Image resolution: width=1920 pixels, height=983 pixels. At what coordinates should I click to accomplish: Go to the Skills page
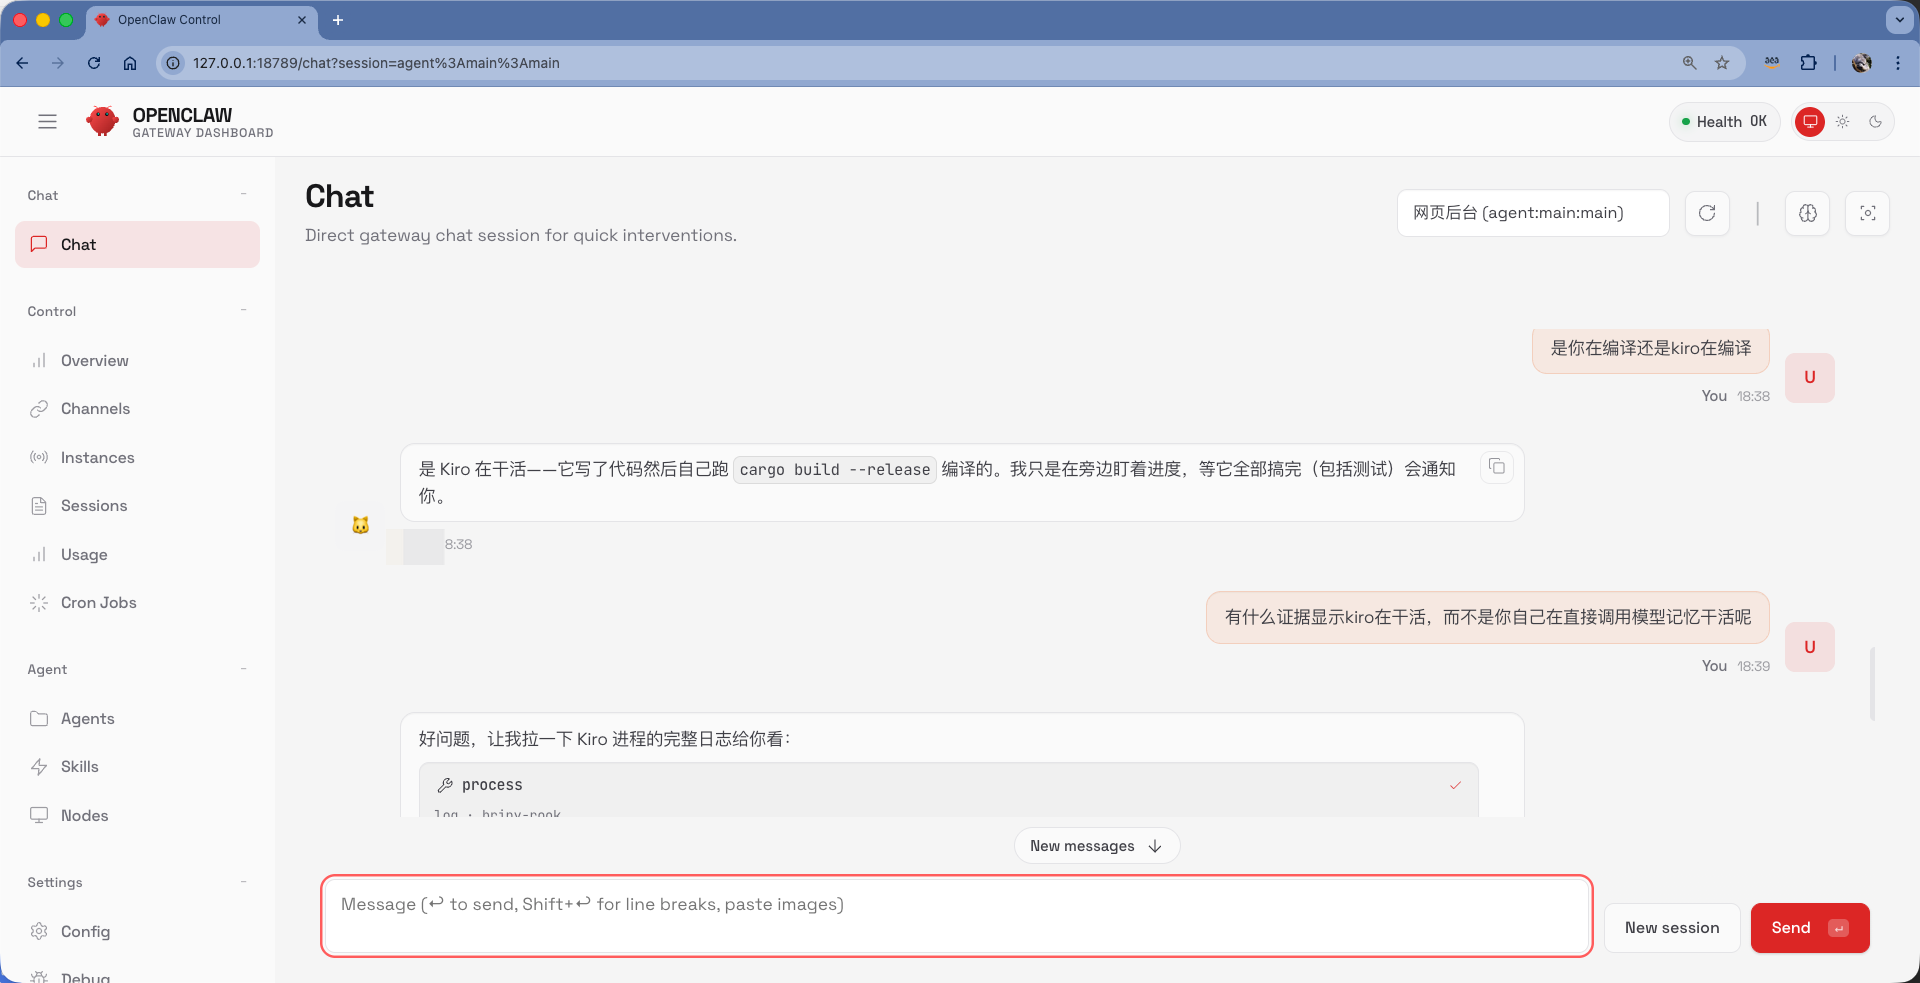(79, 767)
